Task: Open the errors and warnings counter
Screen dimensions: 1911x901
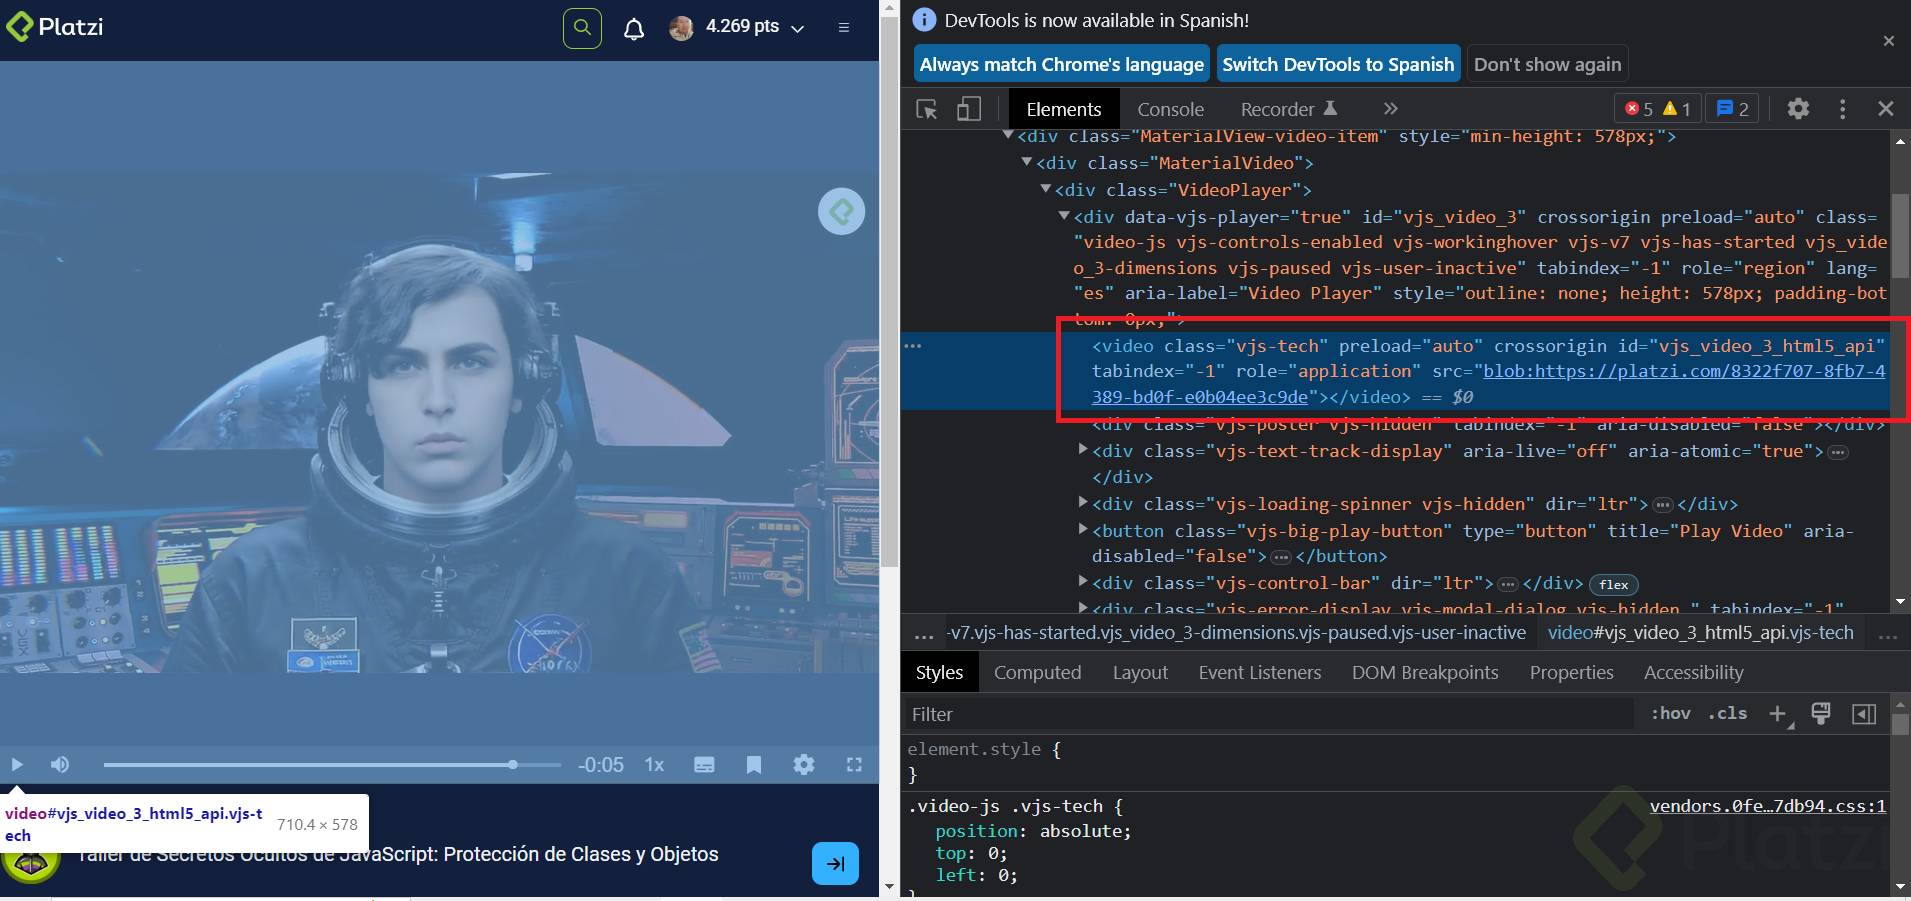Action: [x=1658, y=109]
